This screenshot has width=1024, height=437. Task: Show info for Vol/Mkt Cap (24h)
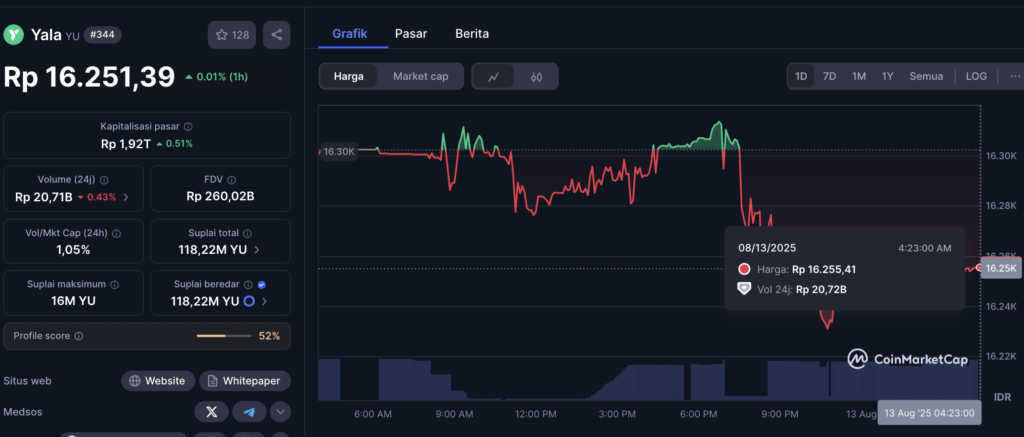pos(117,233)
